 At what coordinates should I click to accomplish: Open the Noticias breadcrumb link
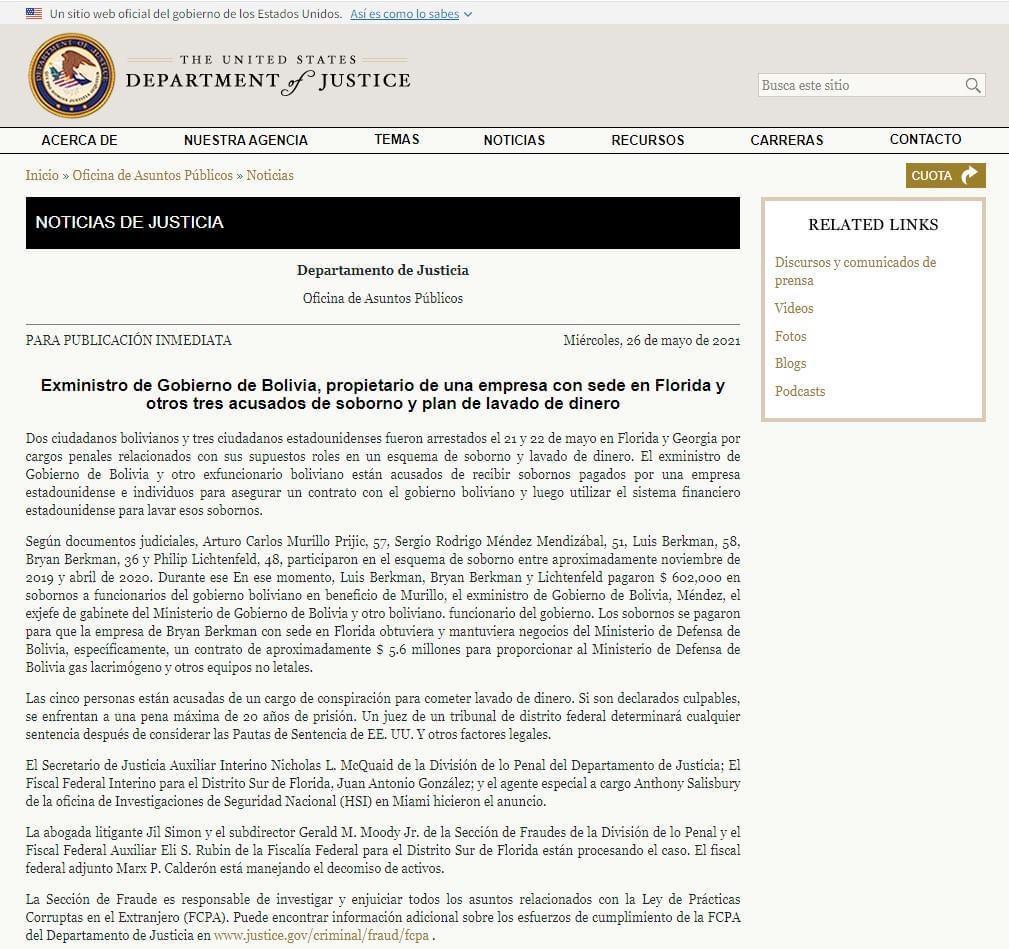[x=270, y=175]
